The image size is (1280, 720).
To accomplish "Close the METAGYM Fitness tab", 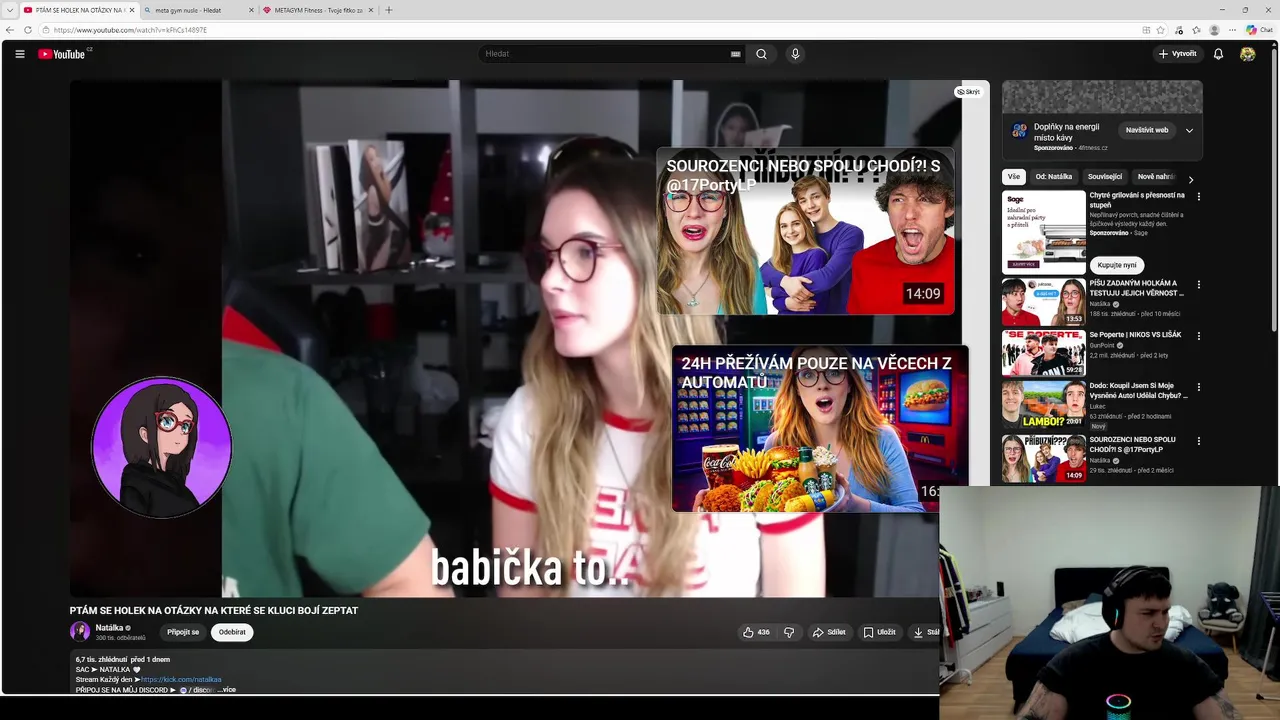I will [370, 10].
